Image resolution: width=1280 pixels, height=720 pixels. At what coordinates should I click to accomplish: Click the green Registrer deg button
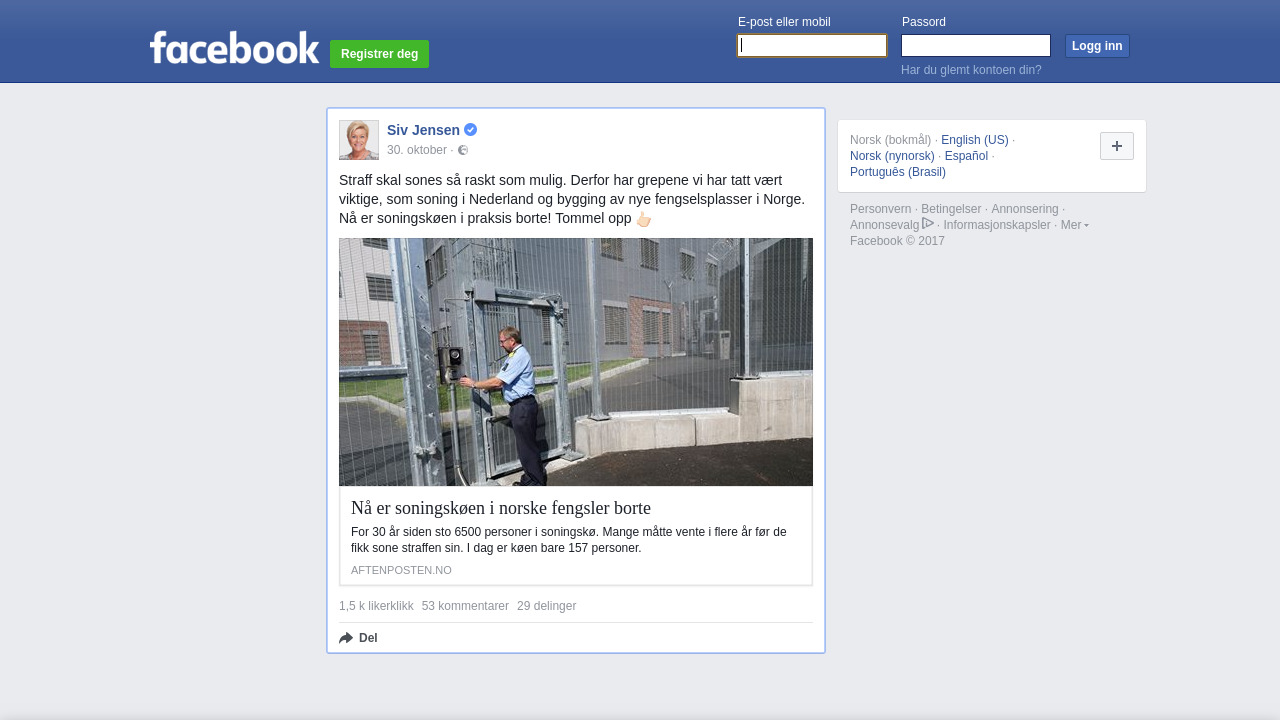[x=379, y=54]
